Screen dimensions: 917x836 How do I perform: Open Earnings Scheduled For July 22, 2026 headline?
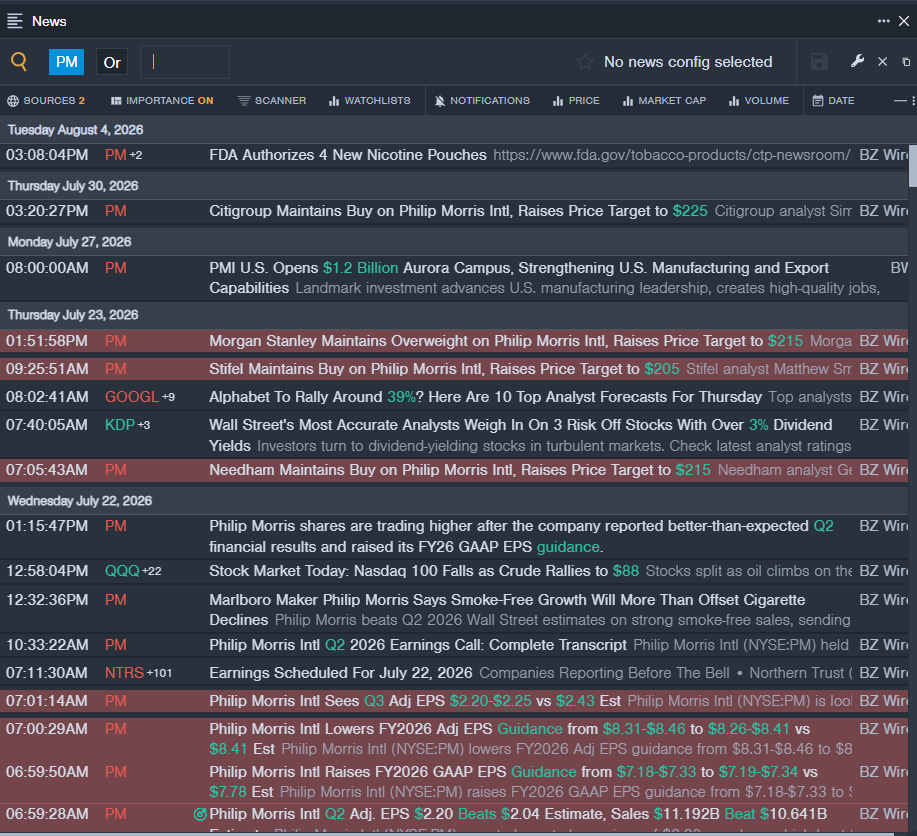click(x=340, y=673)
